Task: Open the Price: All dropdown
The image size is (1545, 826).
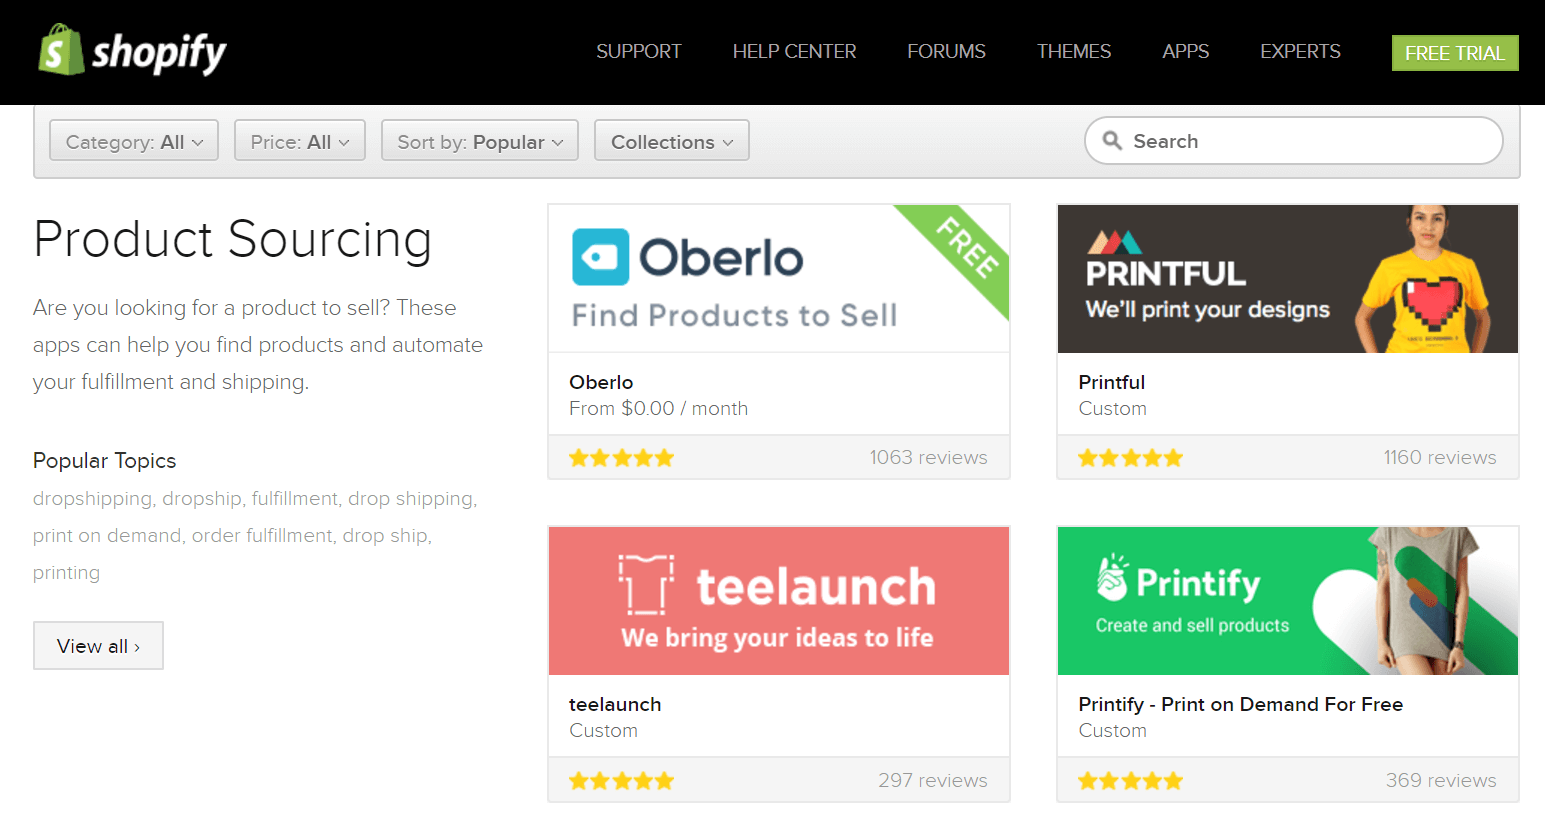Action: pos(300,141)
